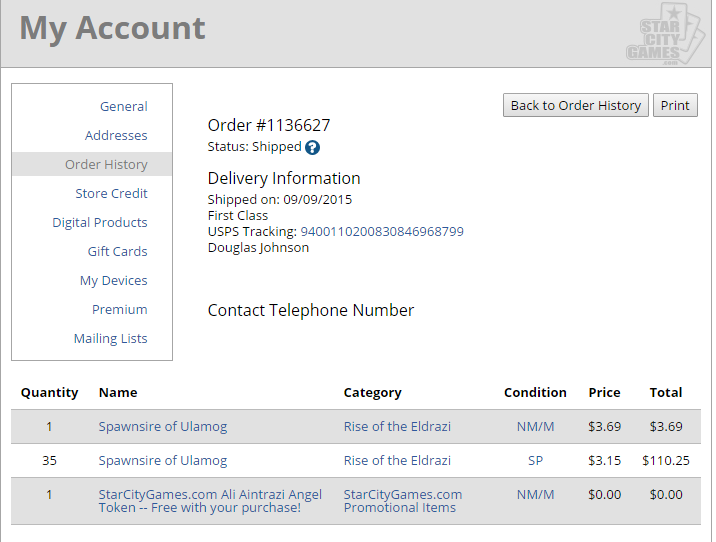Open the Addresses sidebar item
Viewport: 716px width, 542px height.
[116, 136]
